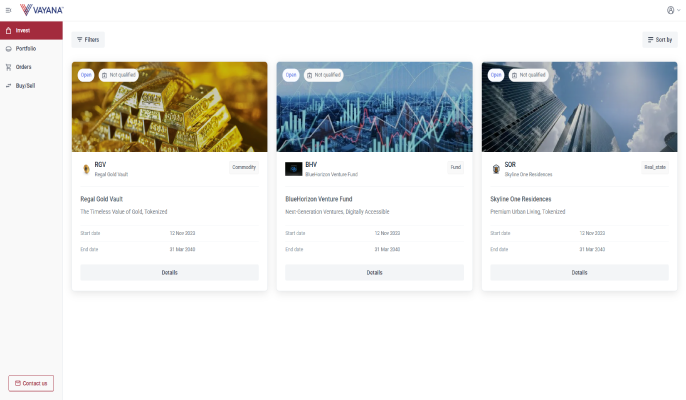Click the Vayana logo
This screenshot has height=400, width=686.
(x=42, y=10)
